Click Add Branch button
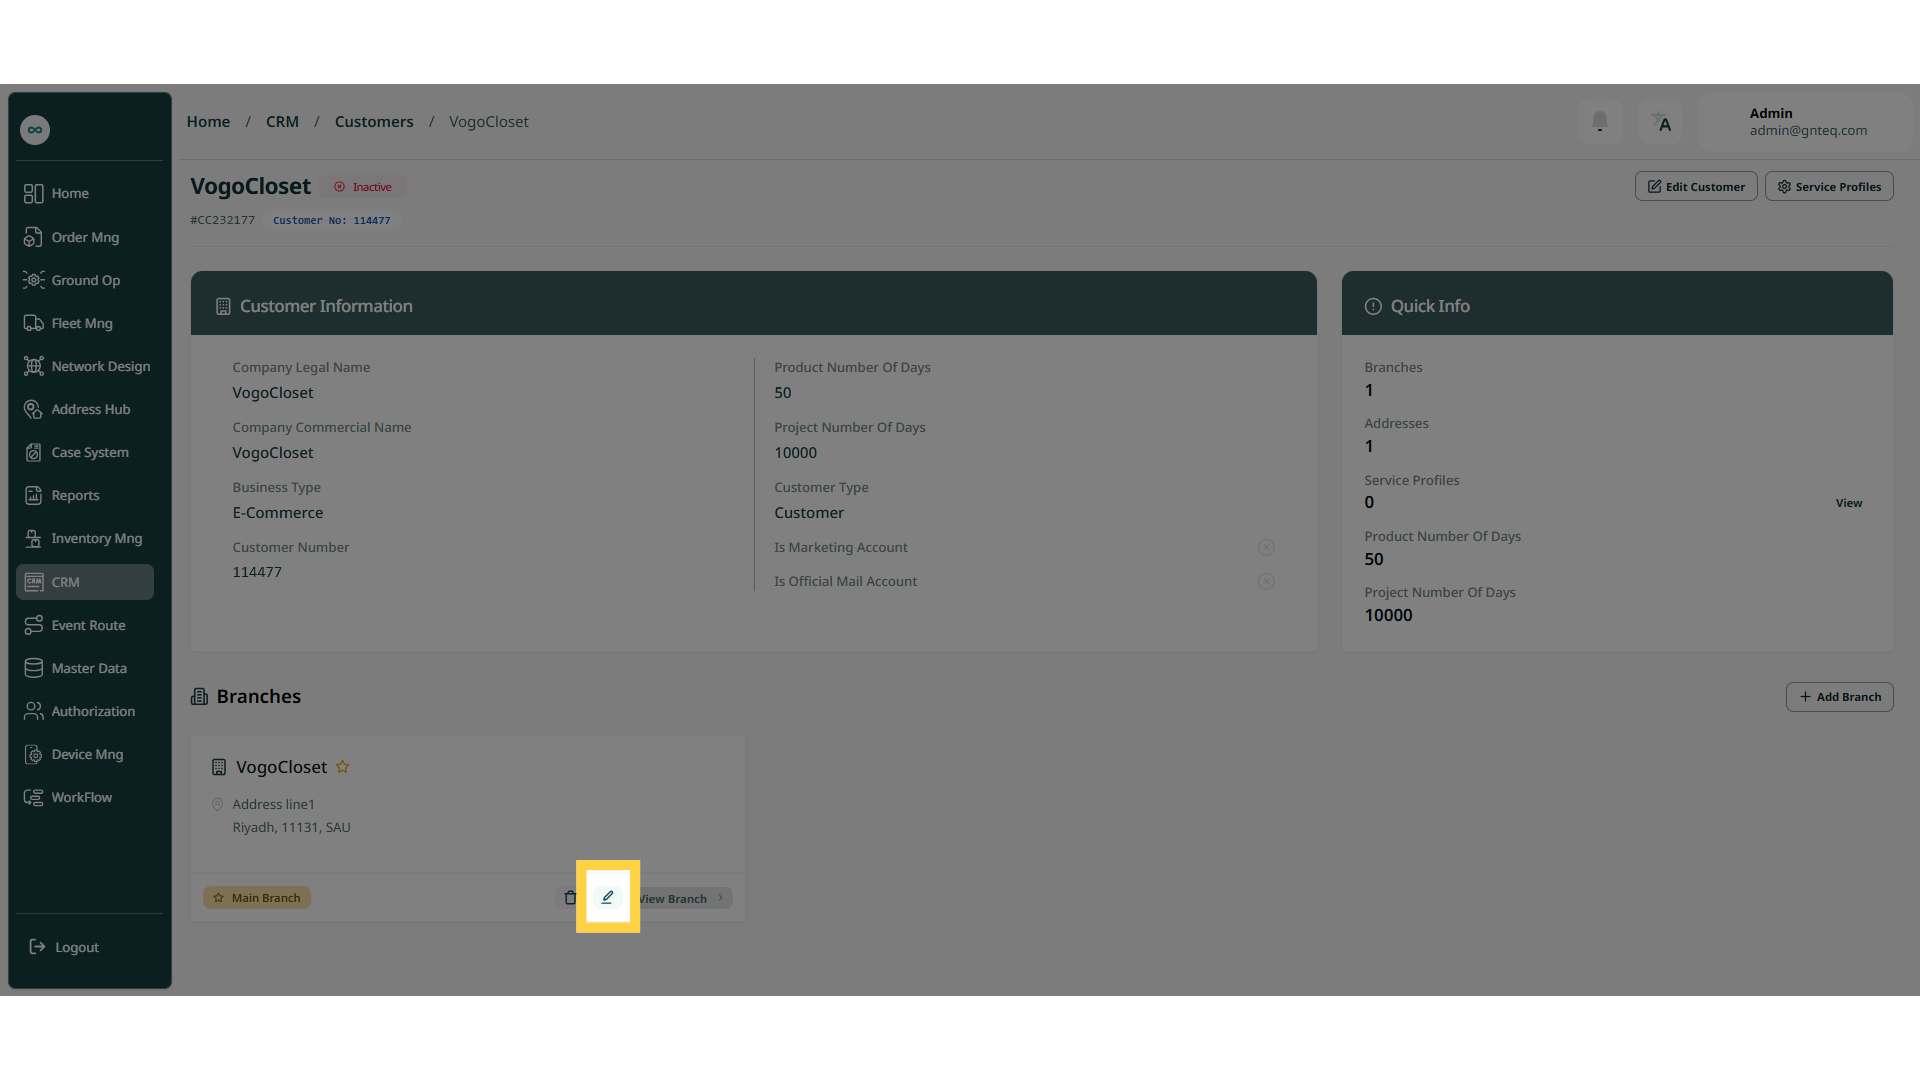 coord(1840,697)
